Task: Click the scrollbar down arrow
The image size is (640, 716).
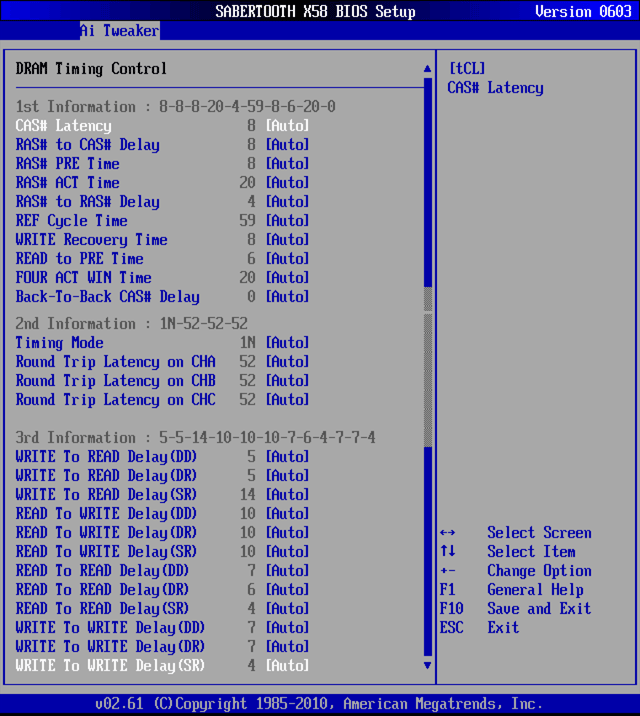Action: pyautogui.click(x=427, y=665)
